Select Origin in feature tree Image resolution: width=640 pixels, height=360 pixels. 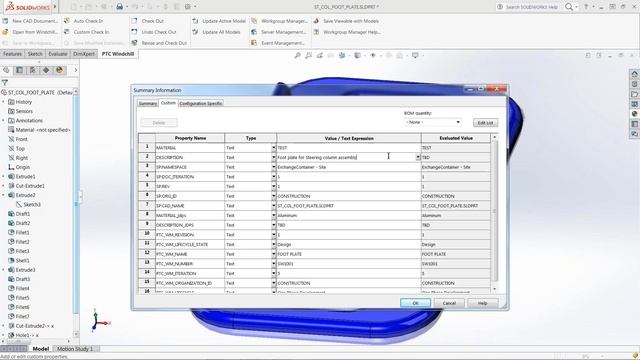point(22,167)
